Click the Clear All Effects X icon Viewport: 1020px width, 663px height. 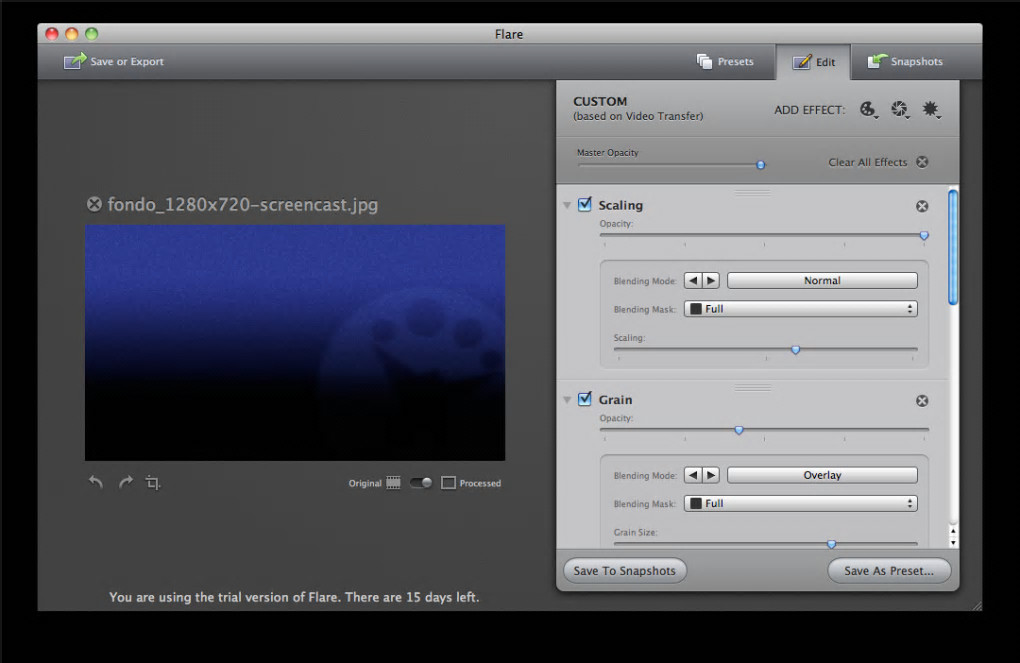click(922, 162)
